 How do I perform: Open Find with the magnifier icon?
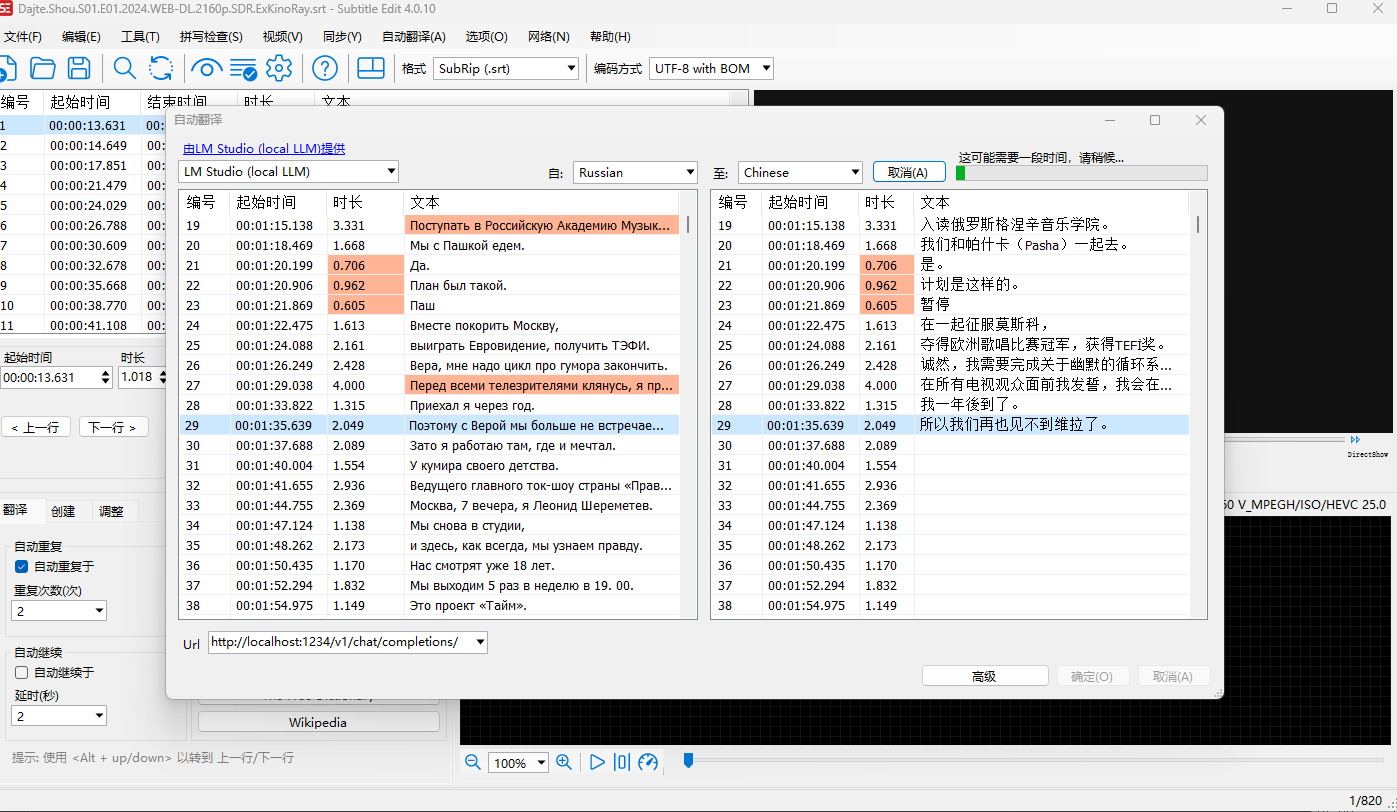(124, 68)
